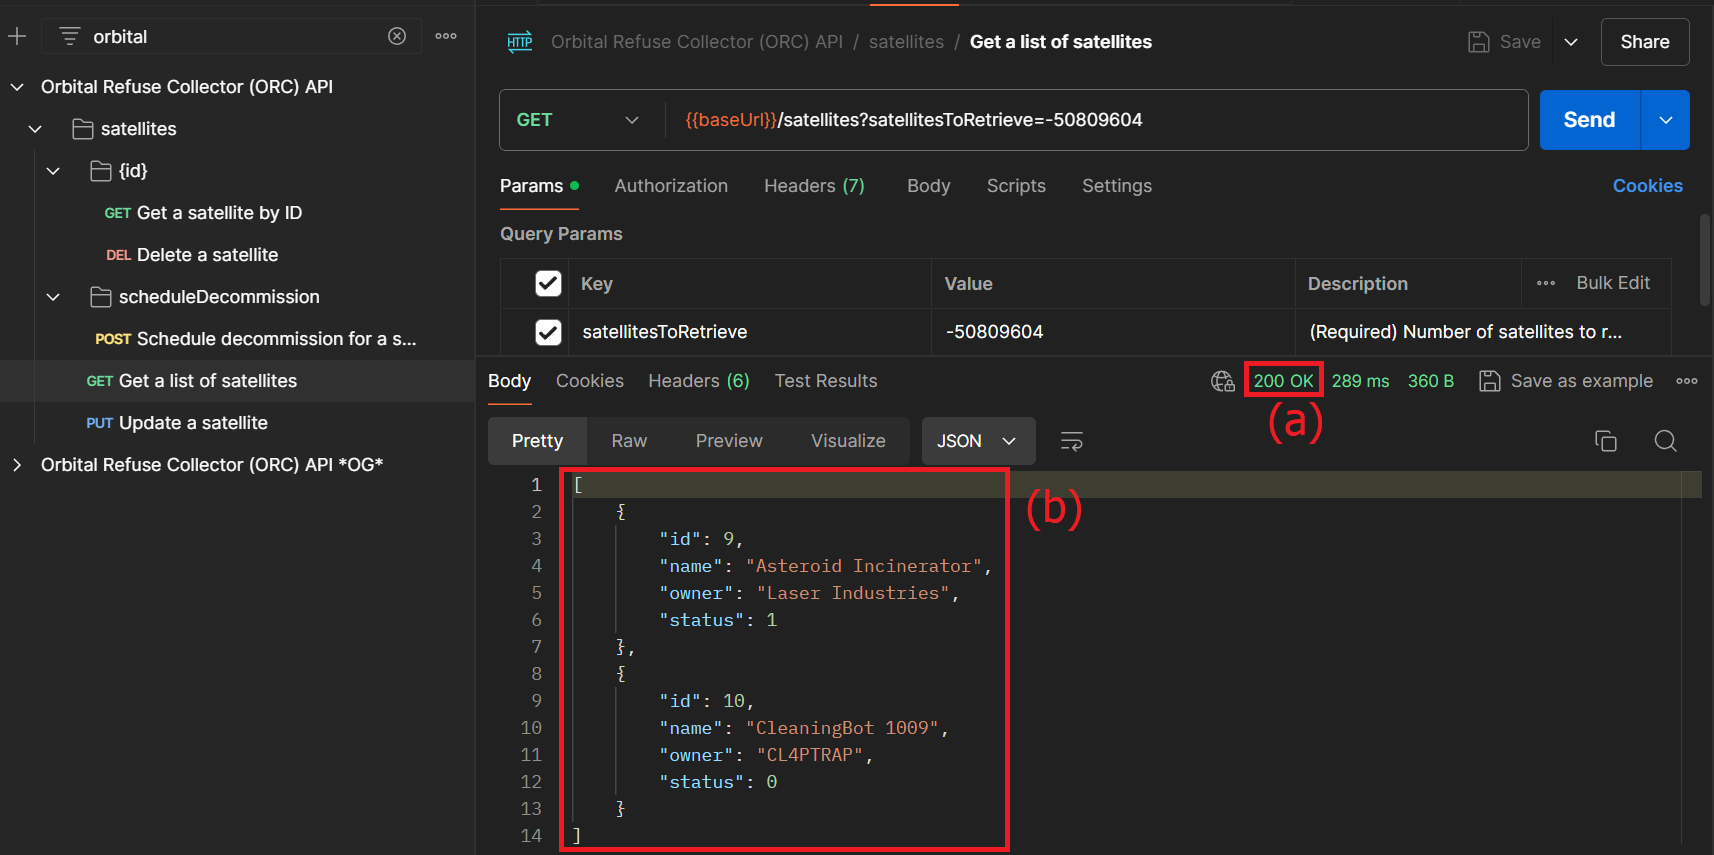Select the Delete a satellite request
The height and width of the screenshot is (855, 1714).
[x=207, y=255]
